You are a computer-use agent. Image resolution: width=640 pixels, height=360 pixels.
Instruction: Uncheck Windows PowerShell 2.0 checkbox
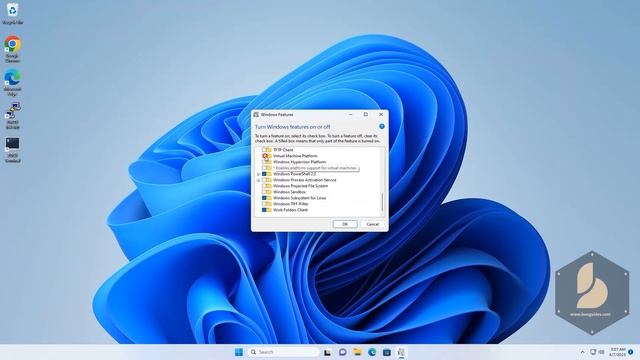click(264, 174)
